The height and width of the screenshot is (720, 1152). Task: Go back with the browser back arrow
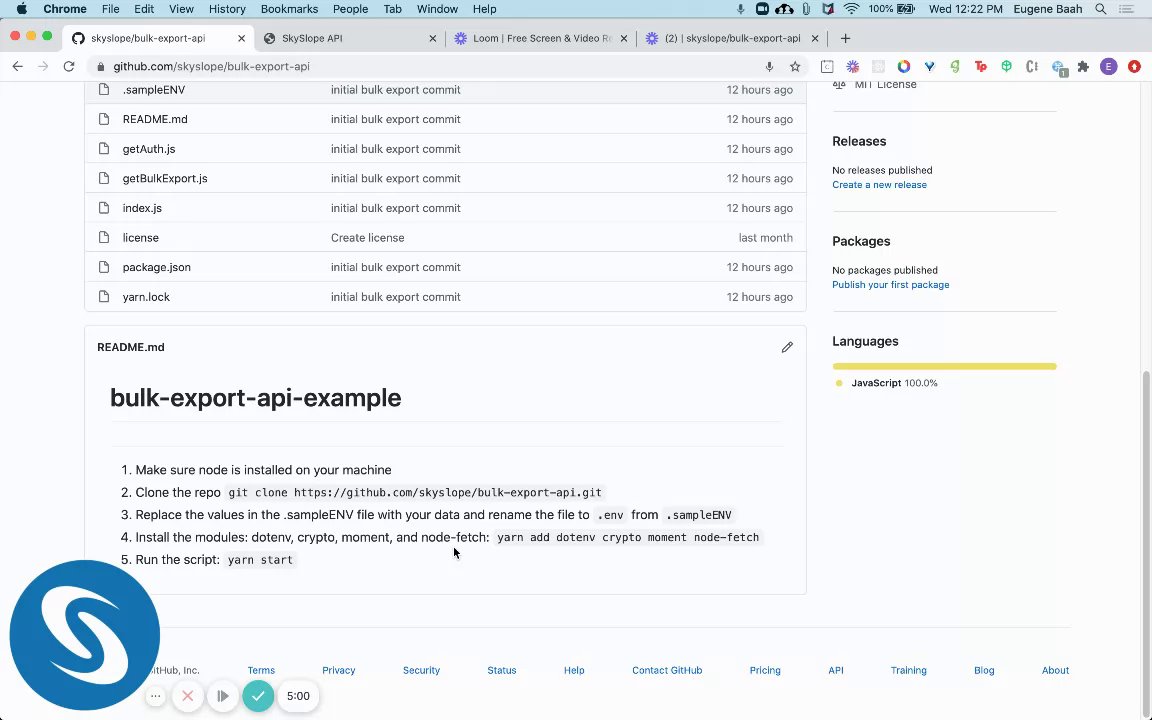(17, 67)
